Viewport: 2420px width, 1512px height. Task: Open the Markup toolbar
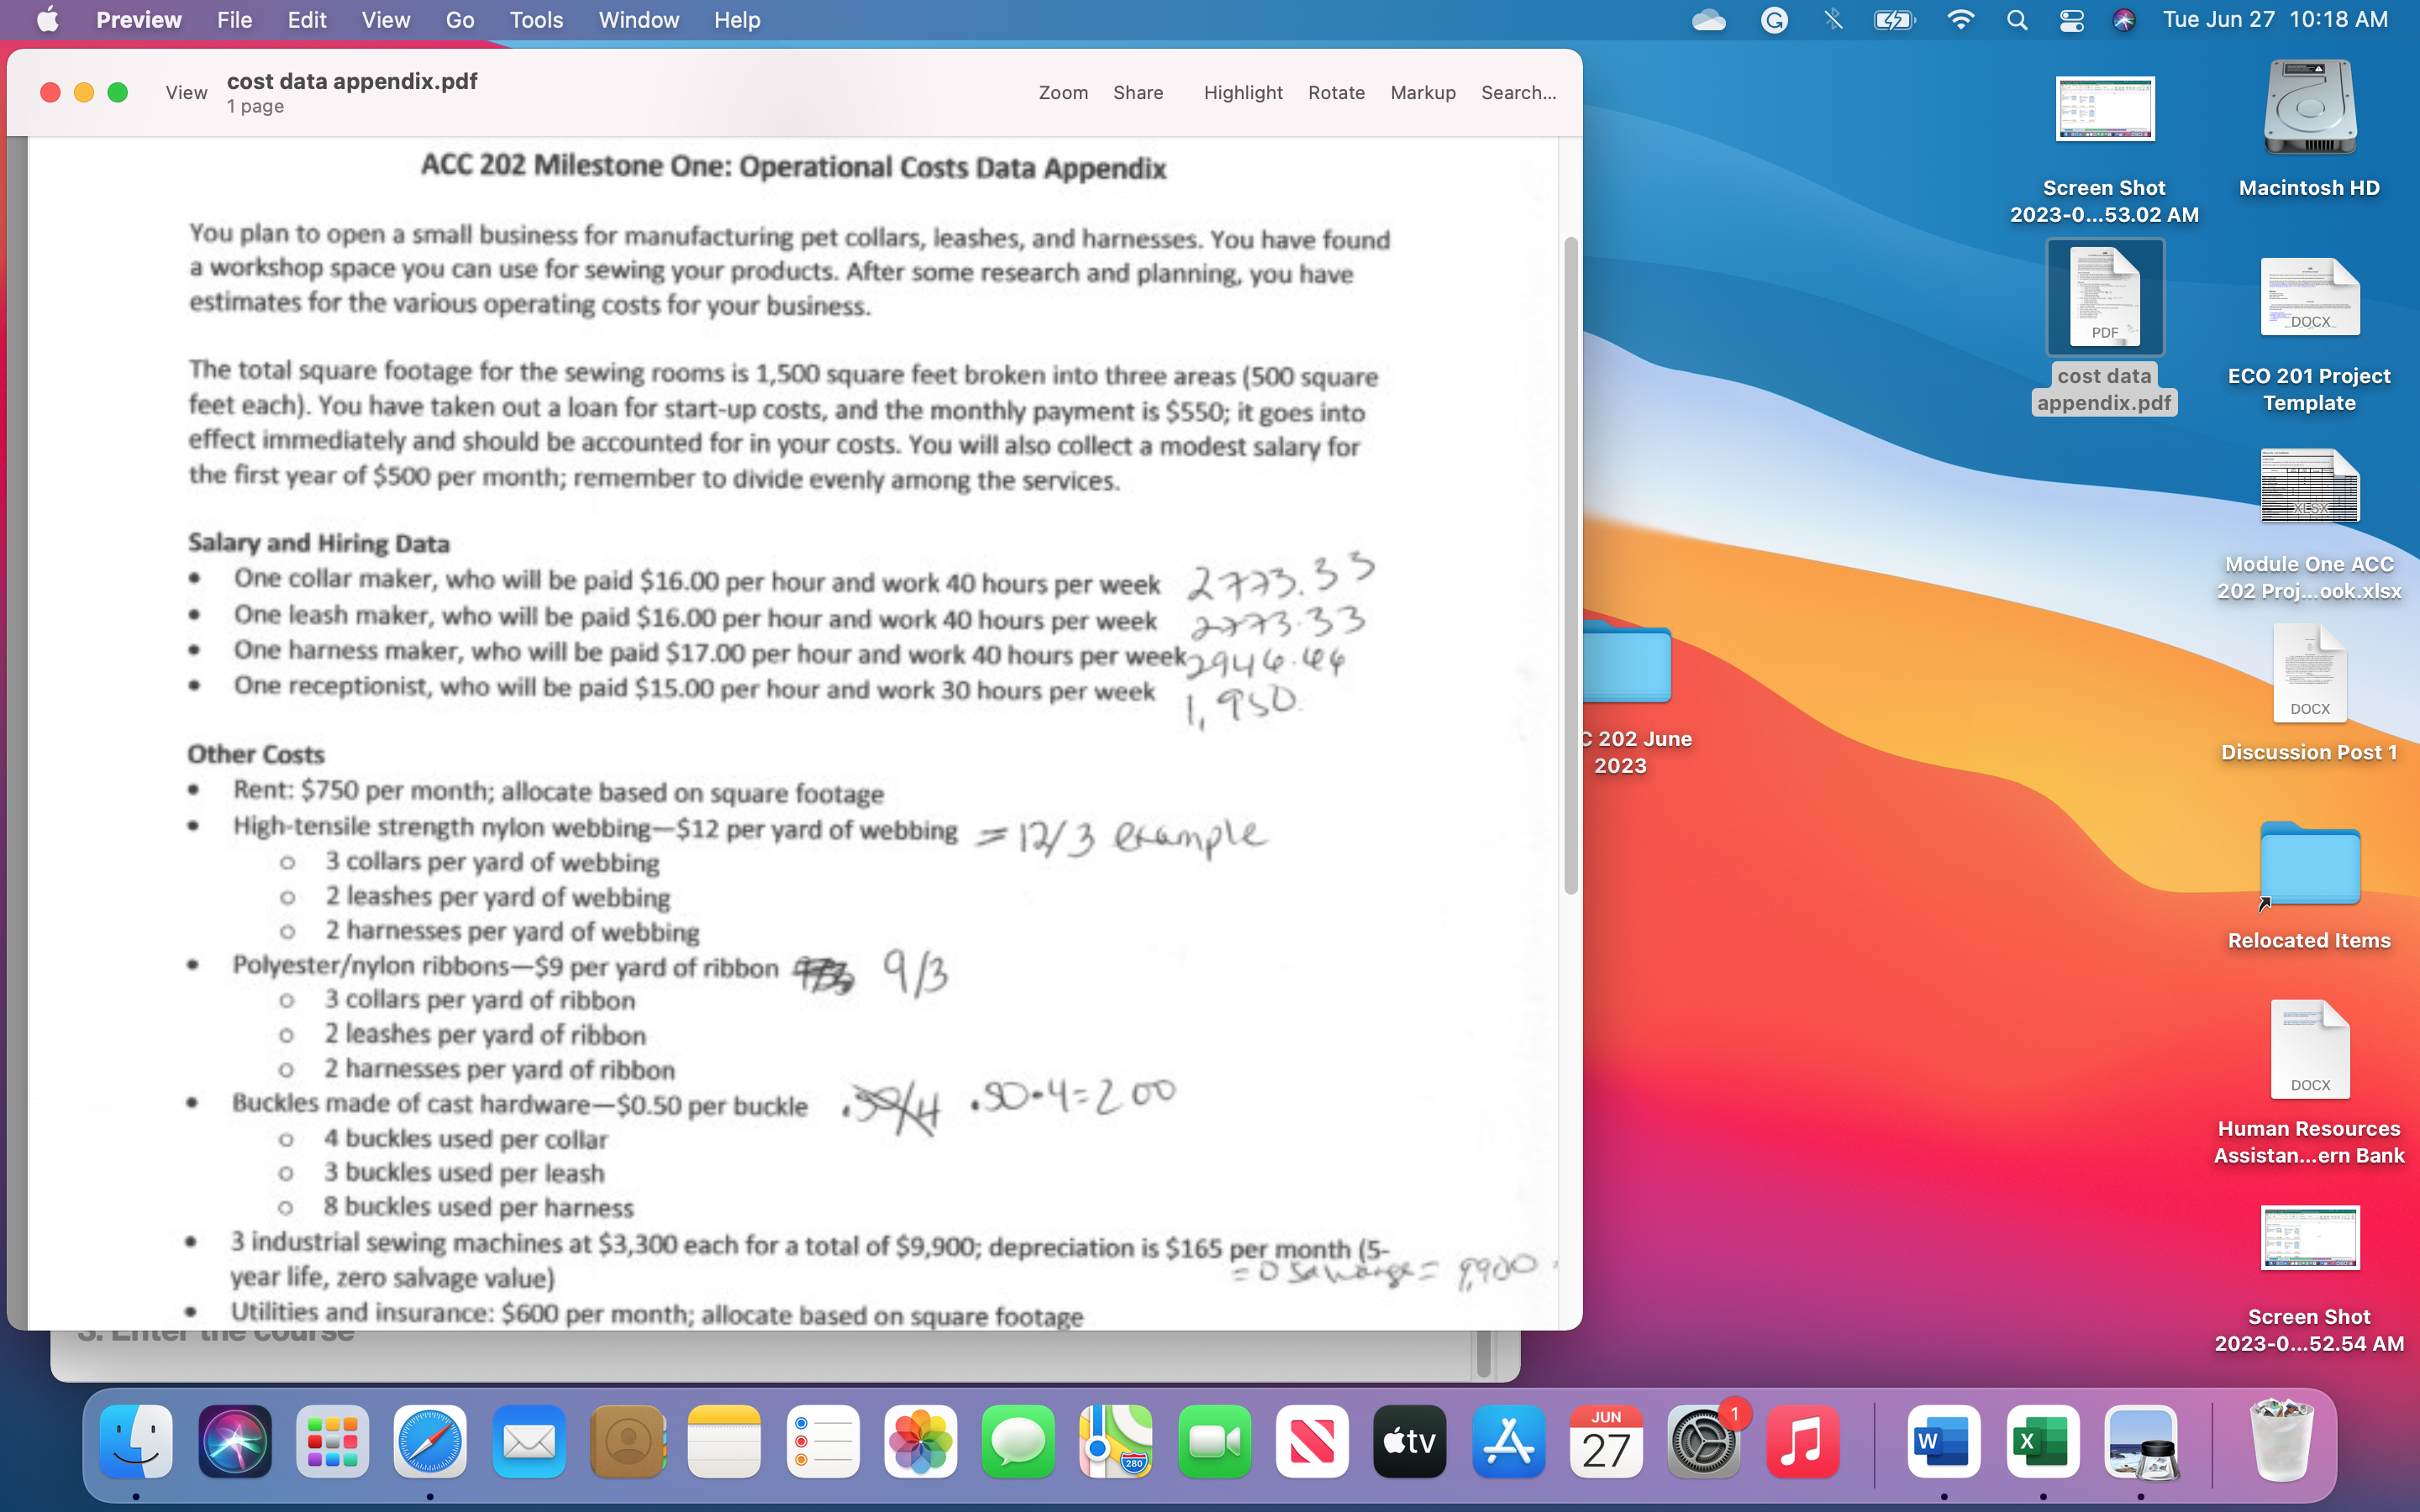tap(1422, 92)
